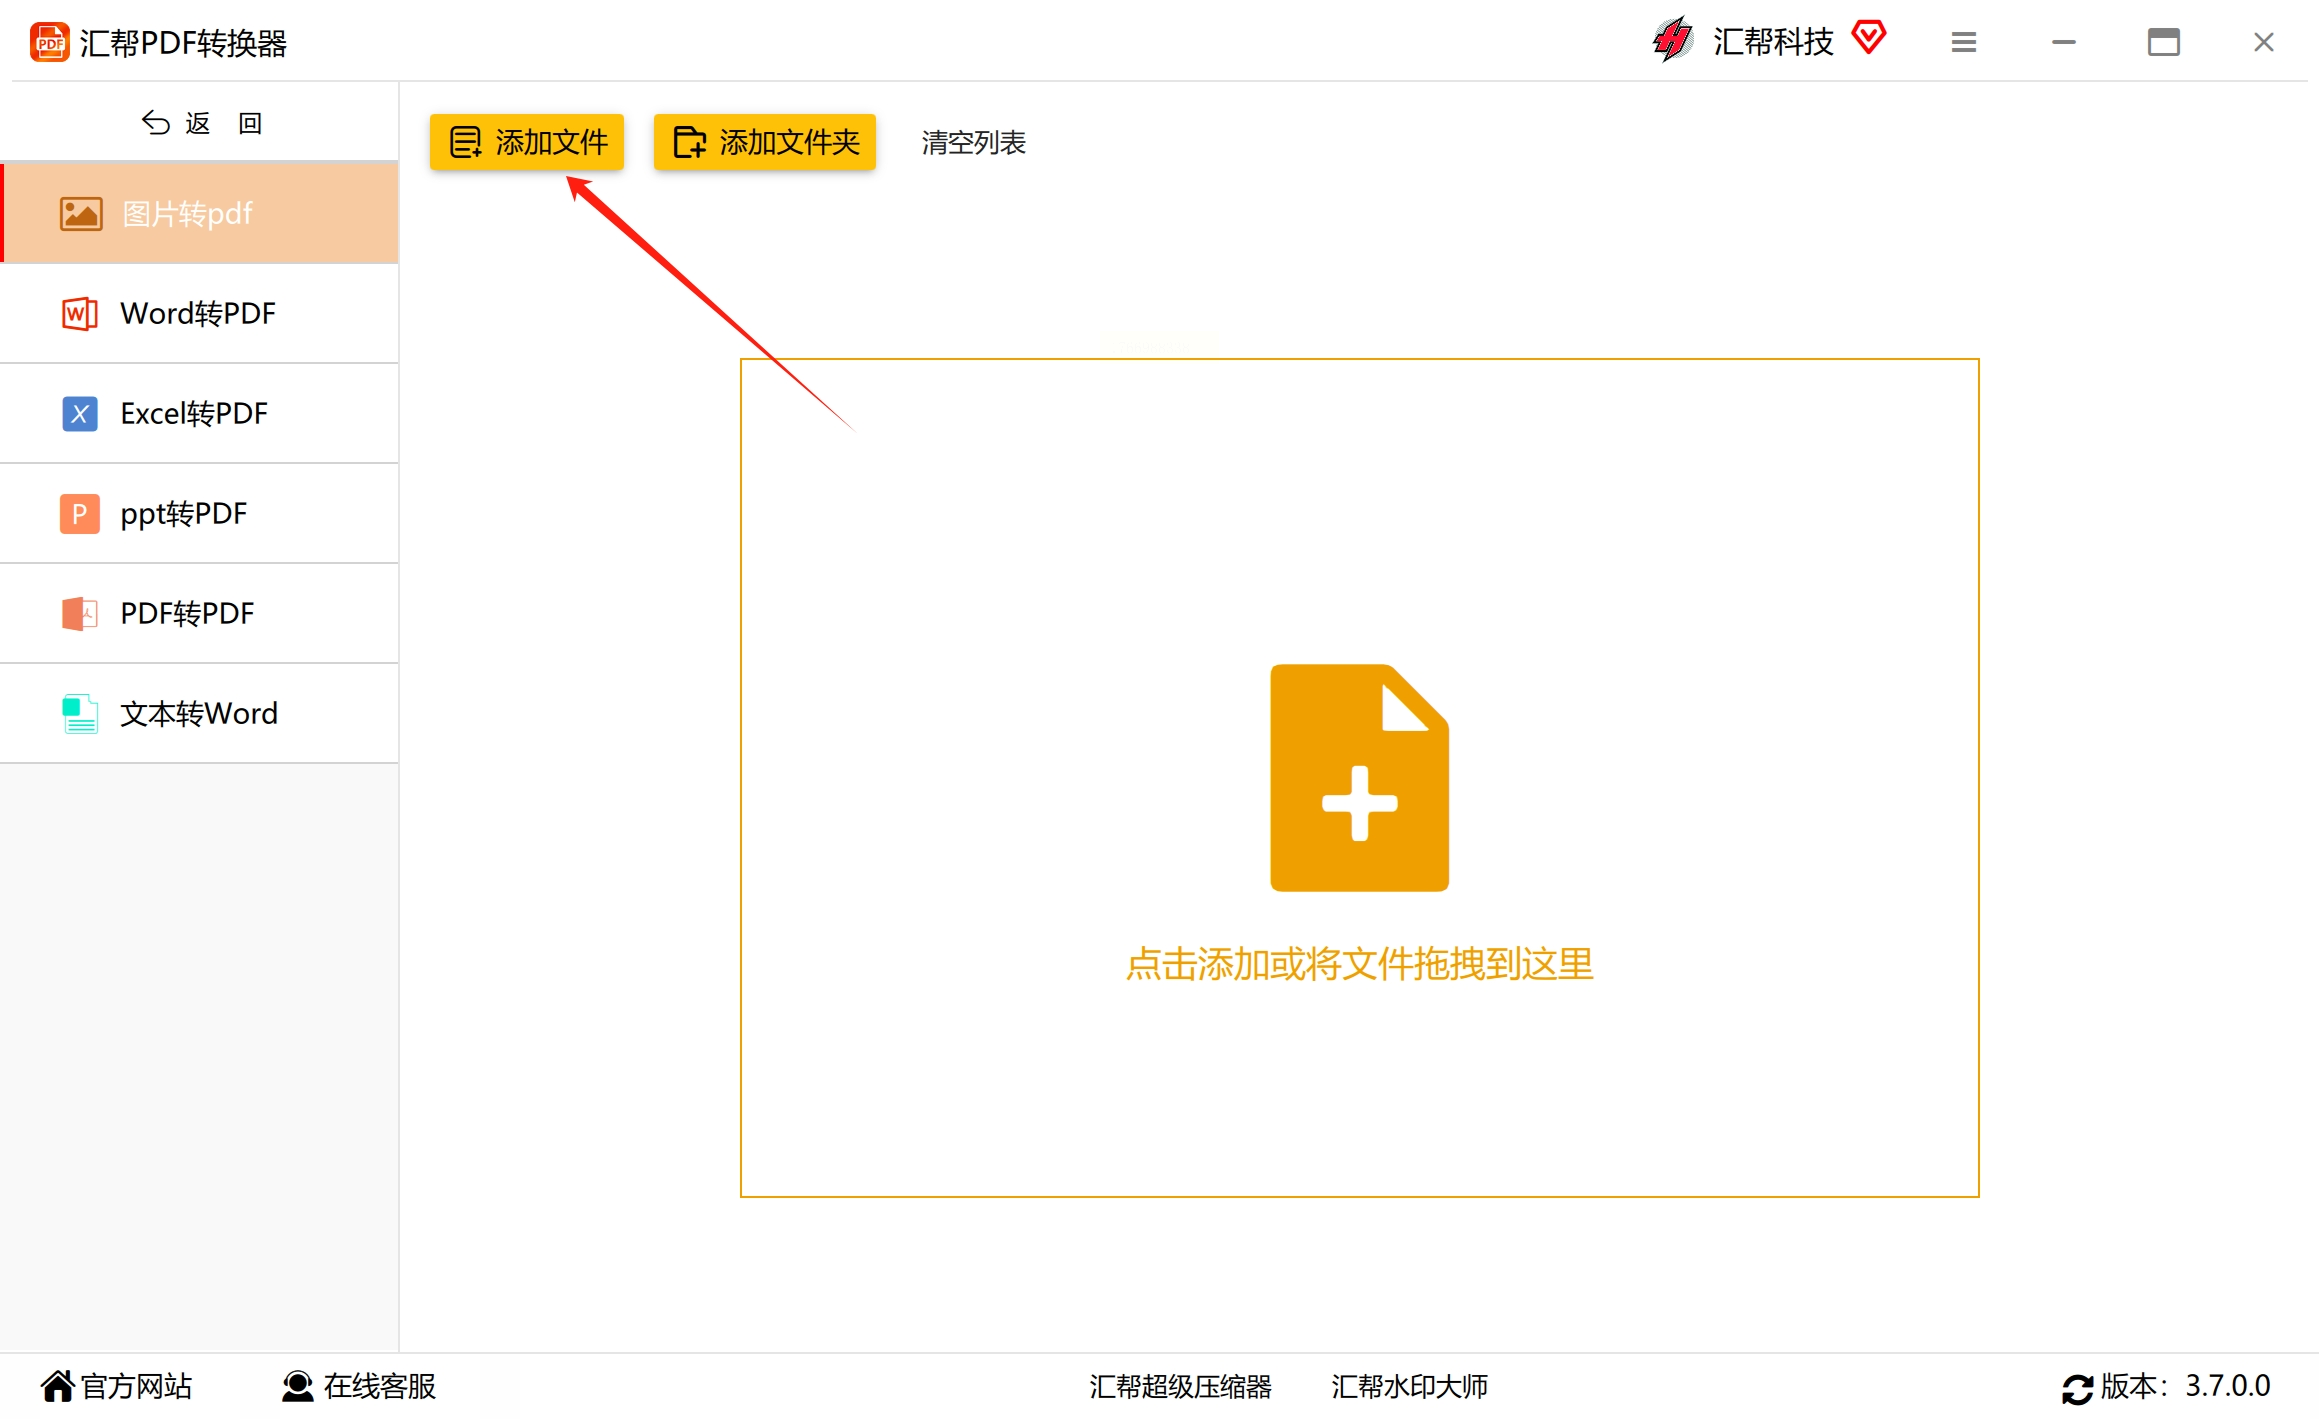Viewport: 2319px width, 1419px height.
Task: Click the 在线客服 headset icon
Action: click(297, 1386)
